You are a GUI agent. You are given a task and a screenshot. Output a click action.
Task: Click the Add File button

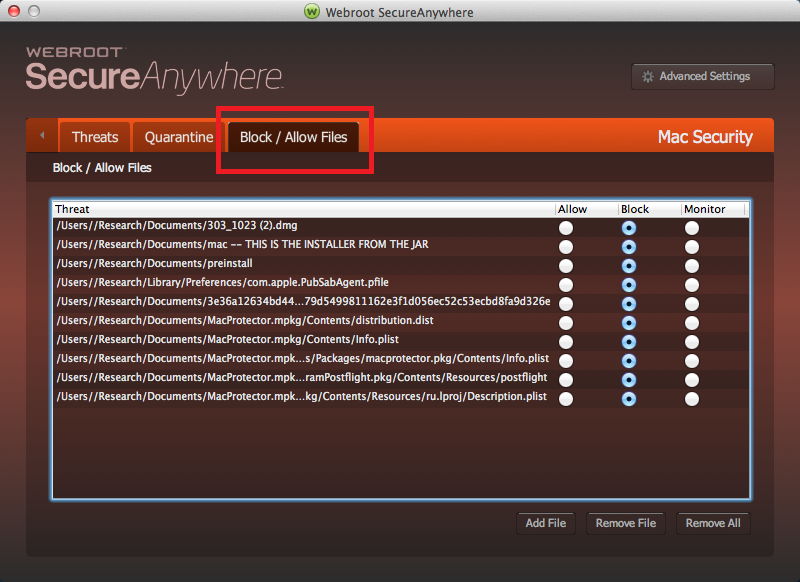545,523
